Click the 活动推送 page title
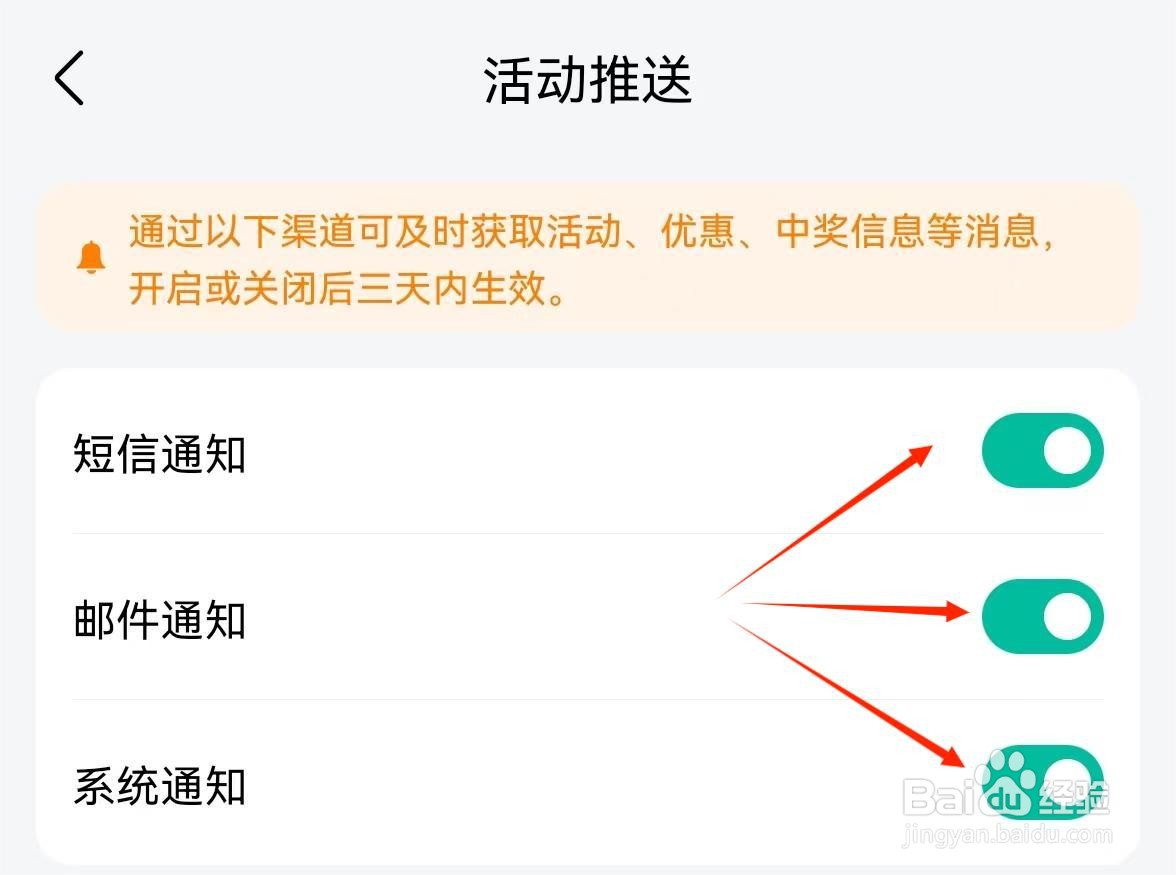Image resolution: width=1176 pixels, height=875 pixels. [x=588, y=80]
